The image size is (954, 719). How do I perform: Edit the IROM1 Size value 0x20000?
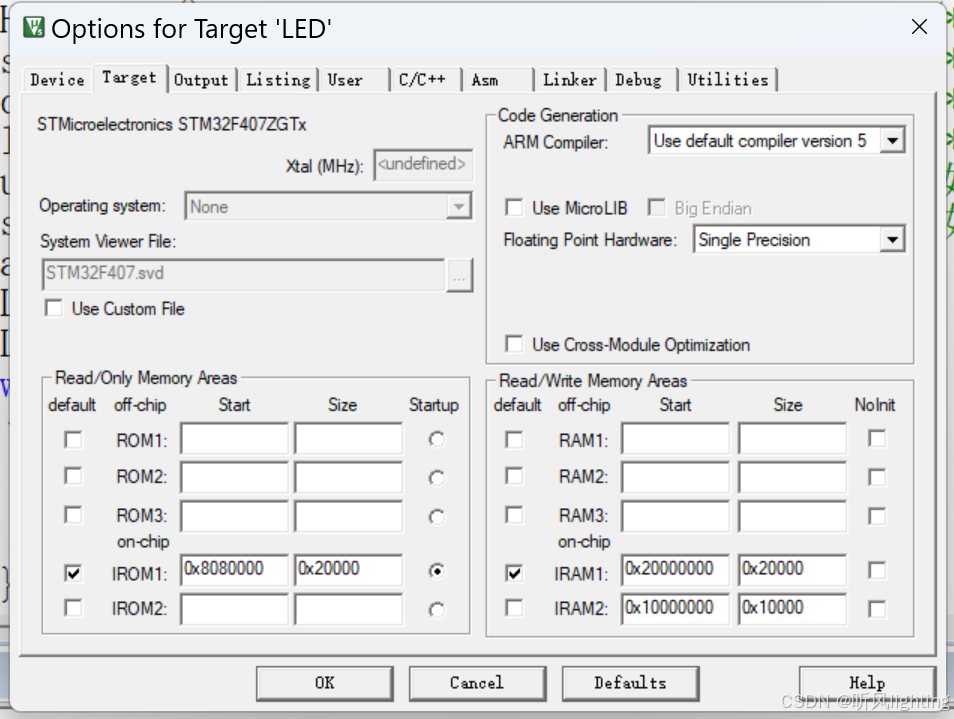tap(349, 570)
